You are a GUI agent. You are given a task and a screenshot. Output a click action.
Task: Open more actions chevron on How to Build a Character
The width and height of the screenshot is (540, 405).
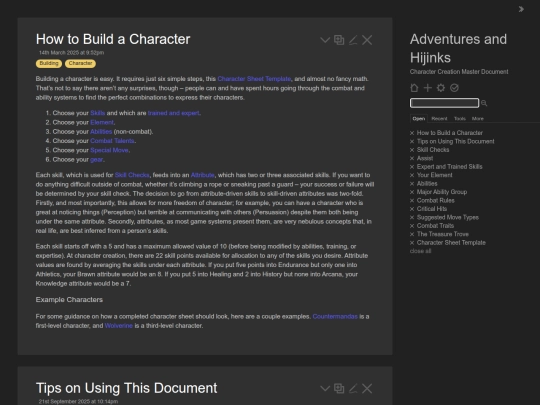pyautogui.click(x=325, y=40)
